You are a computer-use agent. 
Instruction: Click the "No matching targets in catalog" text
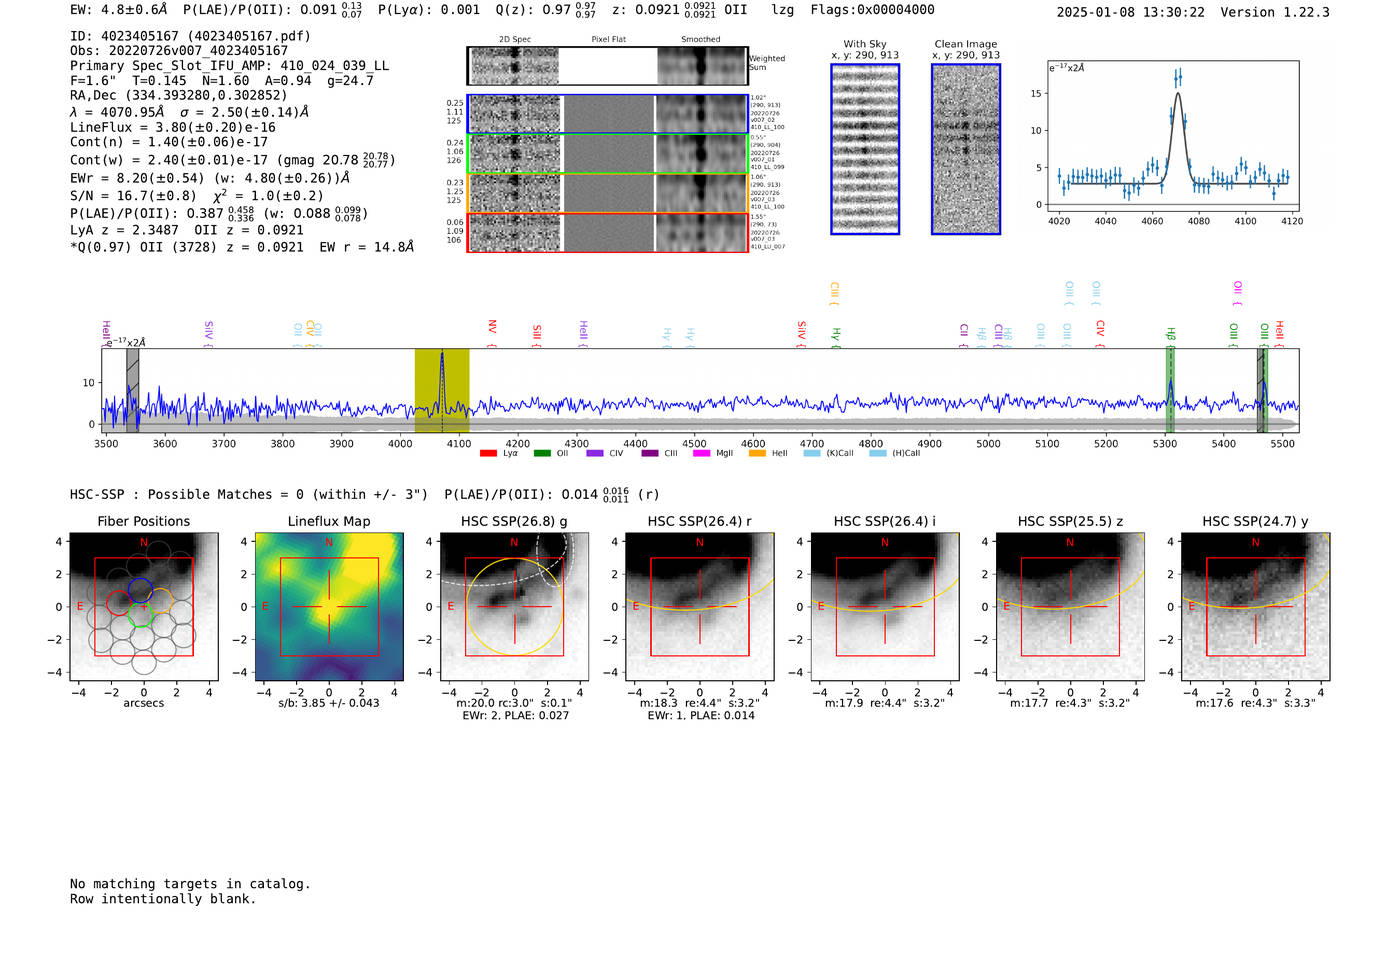pos(190,884)
